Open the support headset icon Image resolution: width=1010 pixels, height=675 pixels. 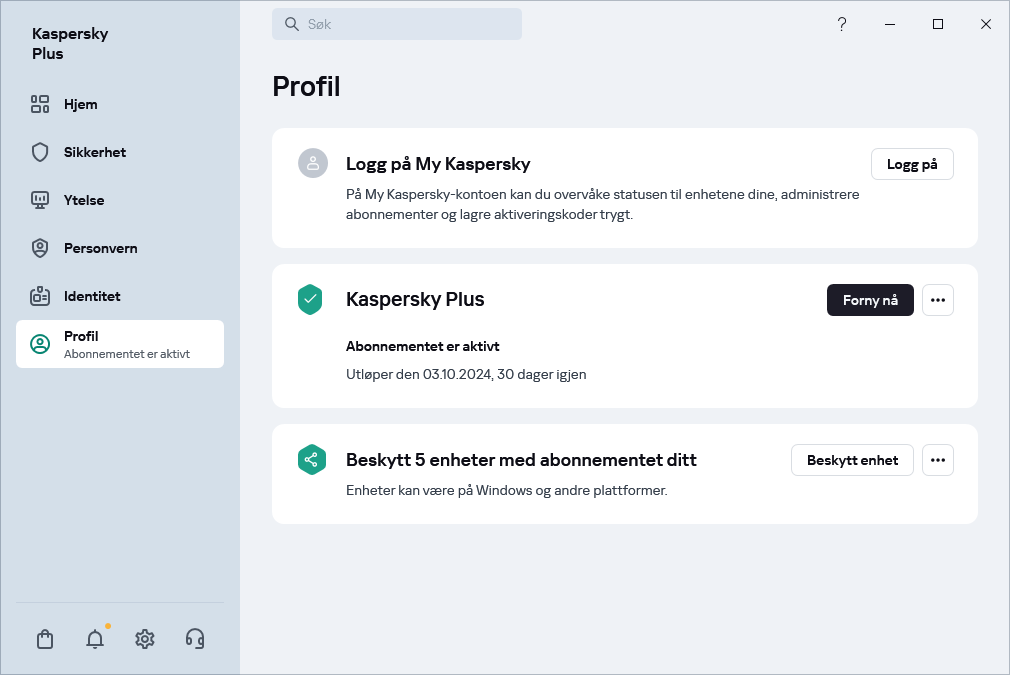(195, 639)
